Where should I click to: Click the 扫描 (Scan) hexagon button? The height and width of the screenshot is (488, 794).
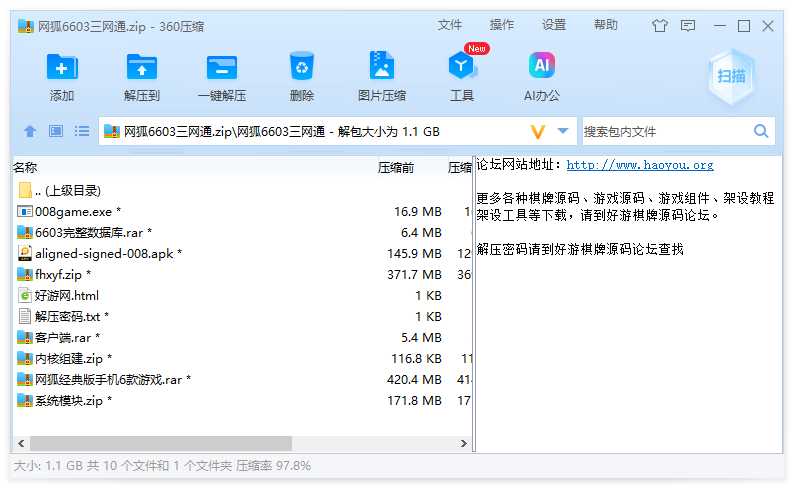[x=731, y=76]
